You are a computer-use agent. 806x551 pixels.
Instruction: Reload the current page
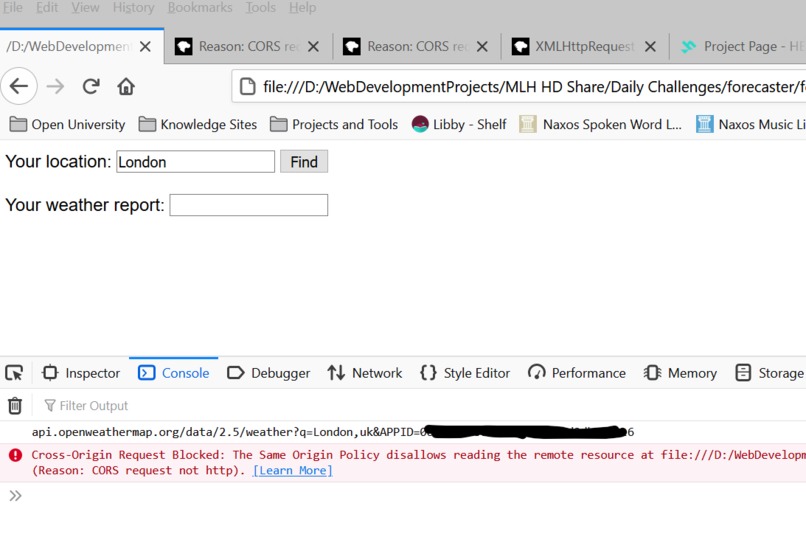[91, 86]
